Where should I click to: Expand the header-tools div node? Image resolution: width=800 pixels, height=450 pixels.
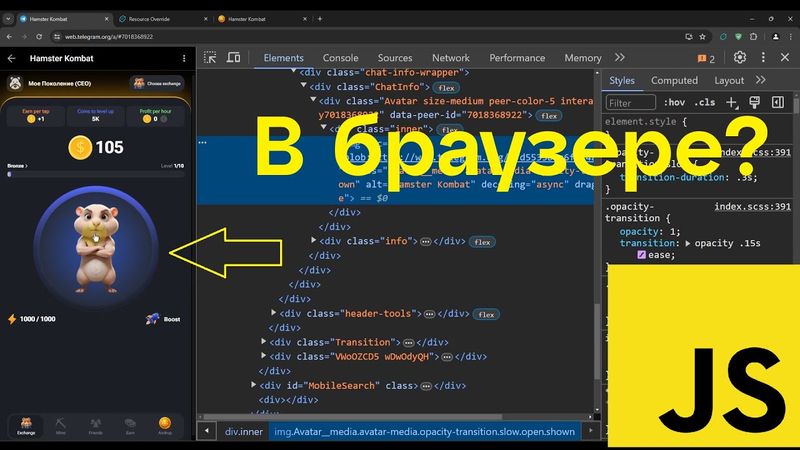point(274,312)
